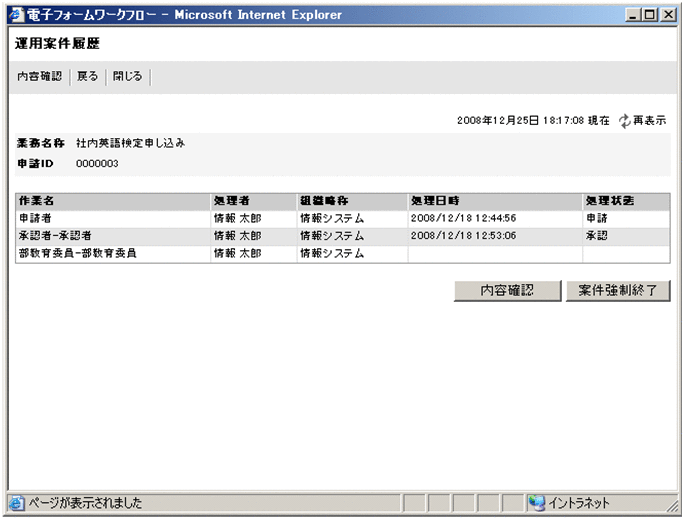This screenshot has height=520, width=685.
Task: Click the window resize grip at corner
Action: 672,506
